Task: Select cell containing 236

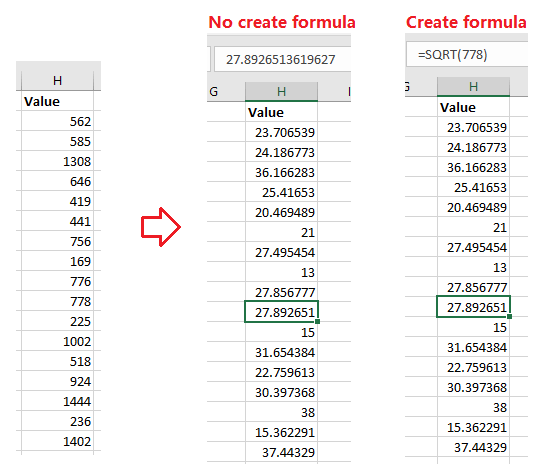Action: pyautogui.click(x=58, y=421)
